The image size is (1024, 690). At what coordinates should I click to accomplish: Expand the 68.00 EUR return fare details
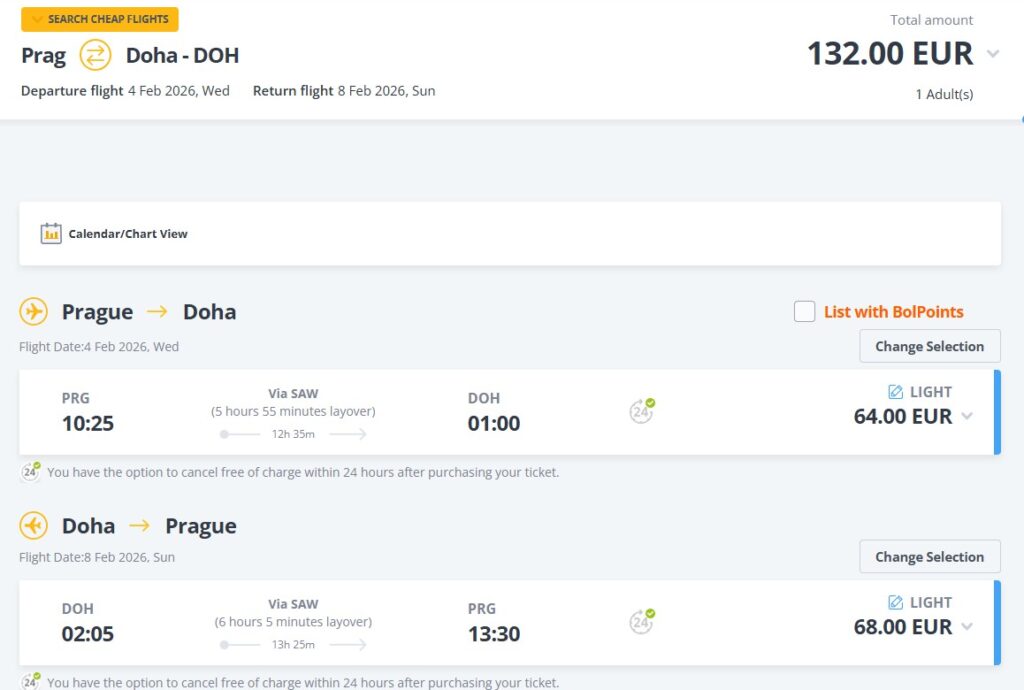pyautogui.click(x=967, y=627)
